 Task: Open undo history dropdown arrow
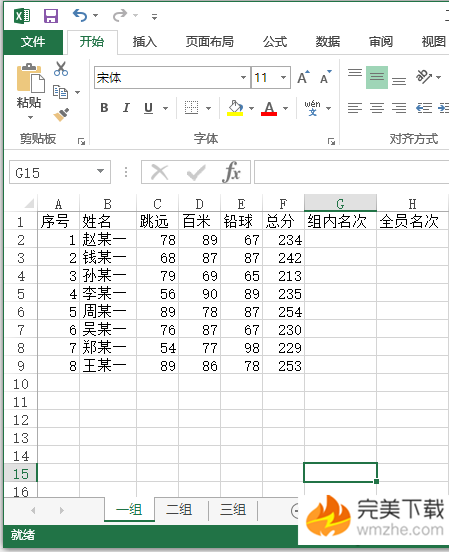point(95,15)
